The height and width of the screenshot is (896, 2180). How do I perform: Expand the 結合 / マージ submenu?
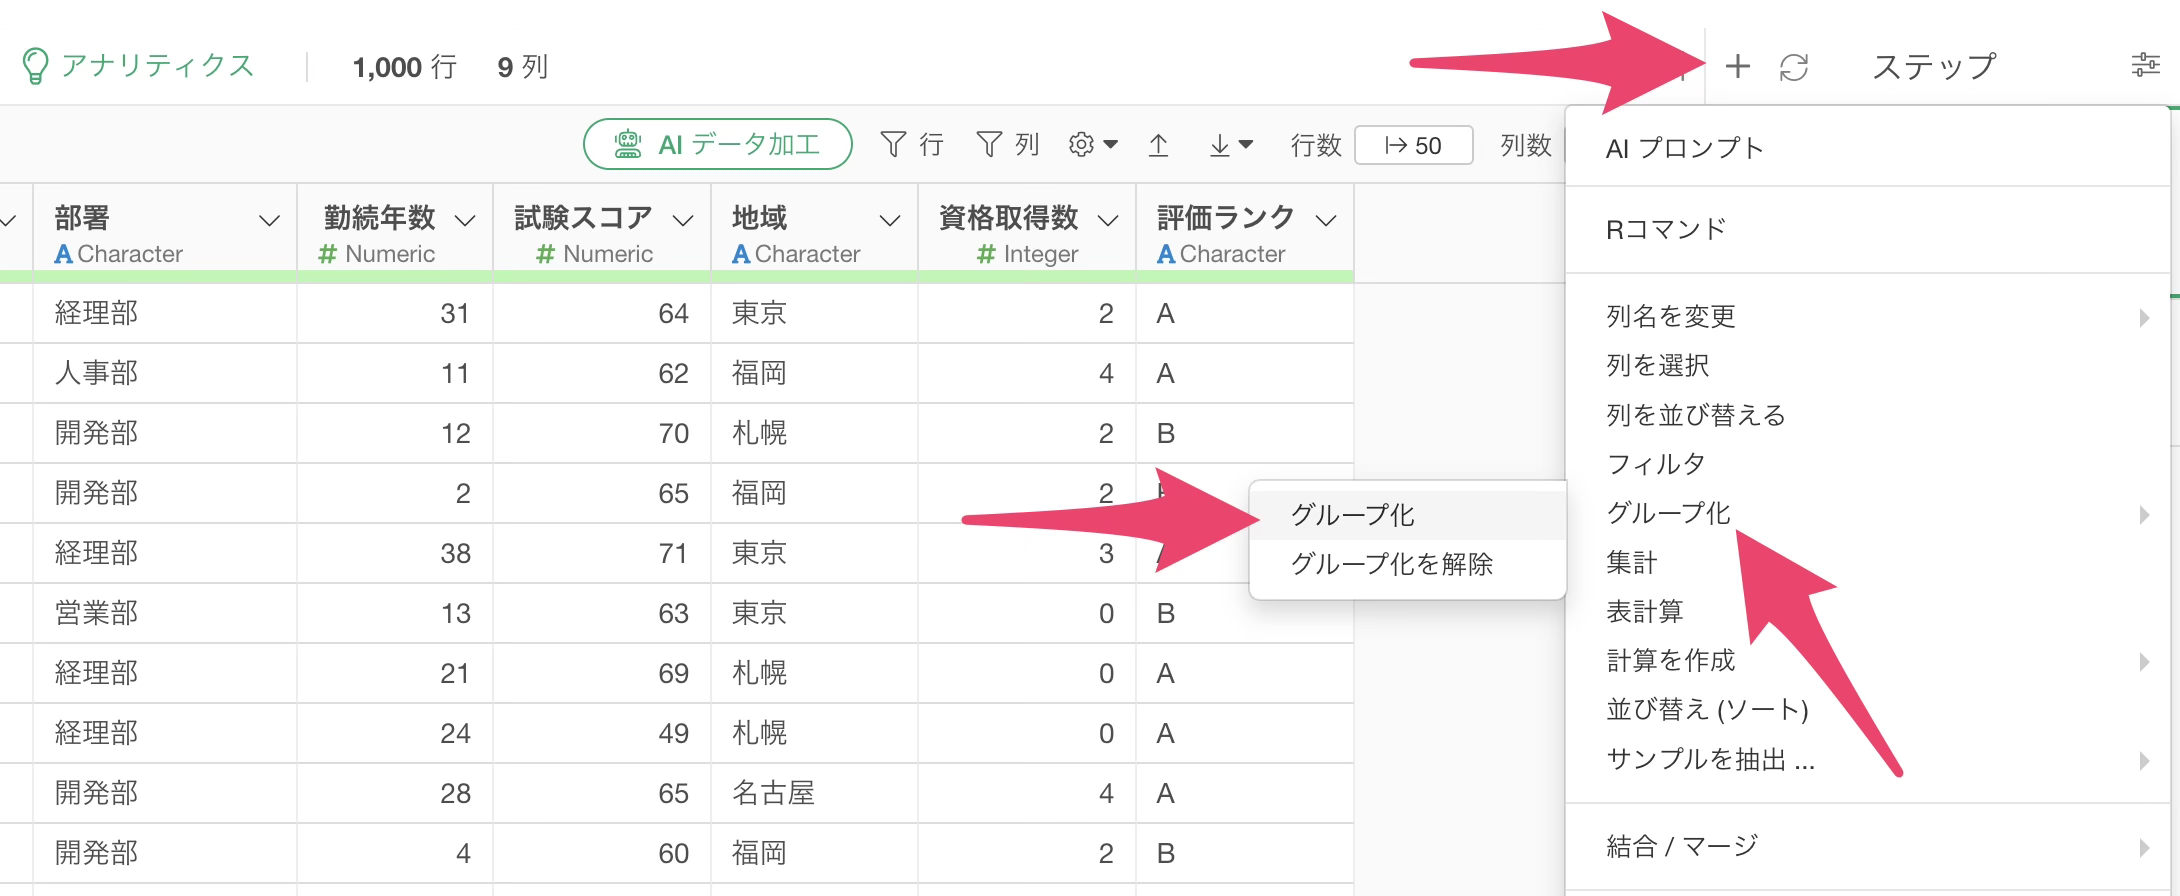click(x=1682, y=847)
